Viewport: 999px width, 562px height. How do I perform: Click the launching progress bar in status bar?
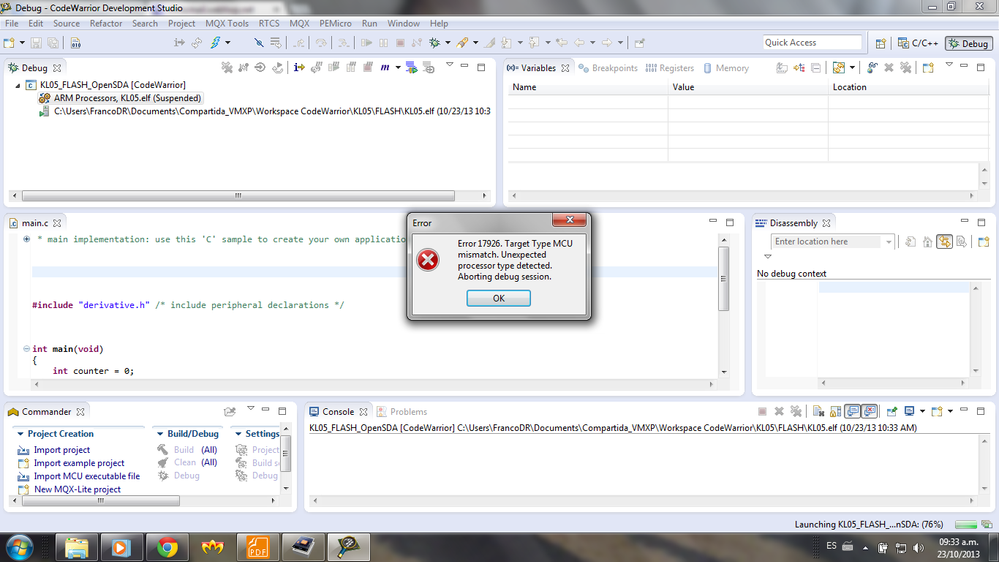tap(966, 524)
